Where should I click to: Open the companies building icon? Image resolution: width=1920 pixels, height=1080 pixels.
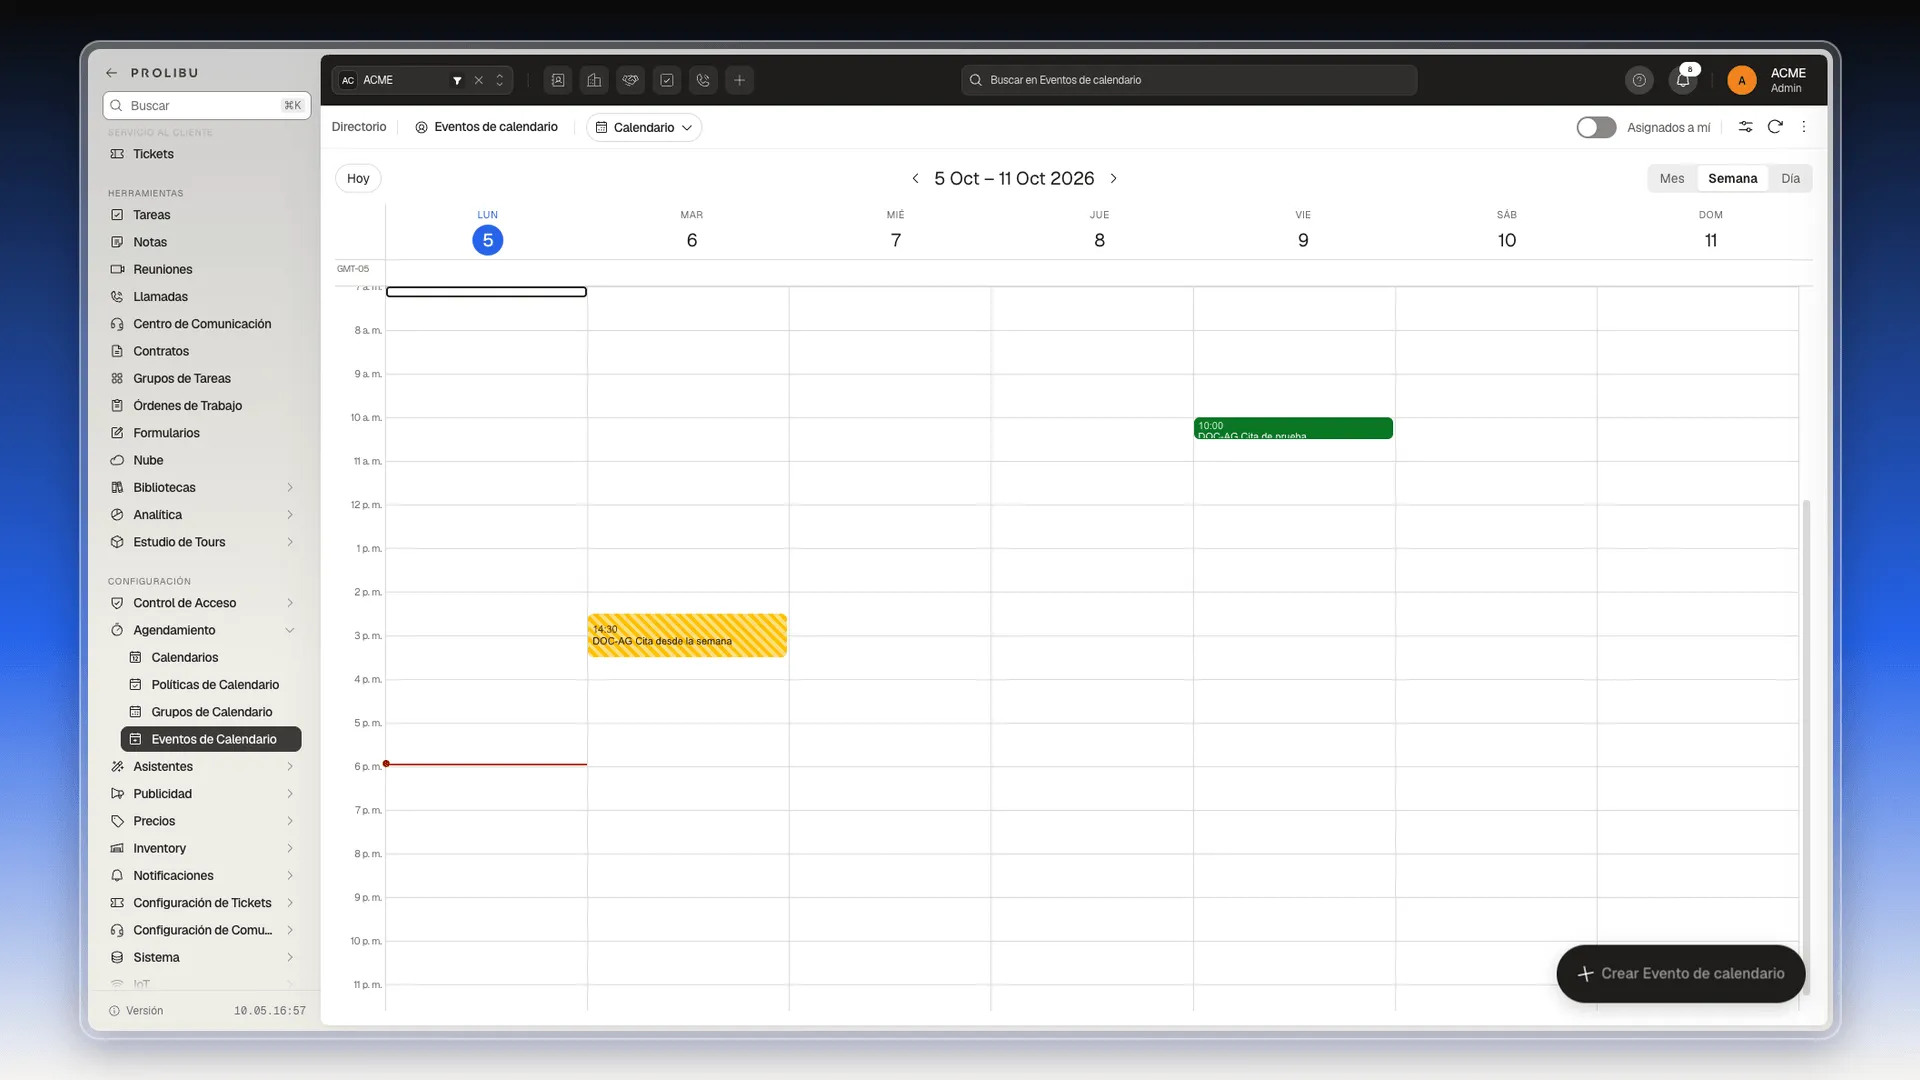click(x=594, y=80)
